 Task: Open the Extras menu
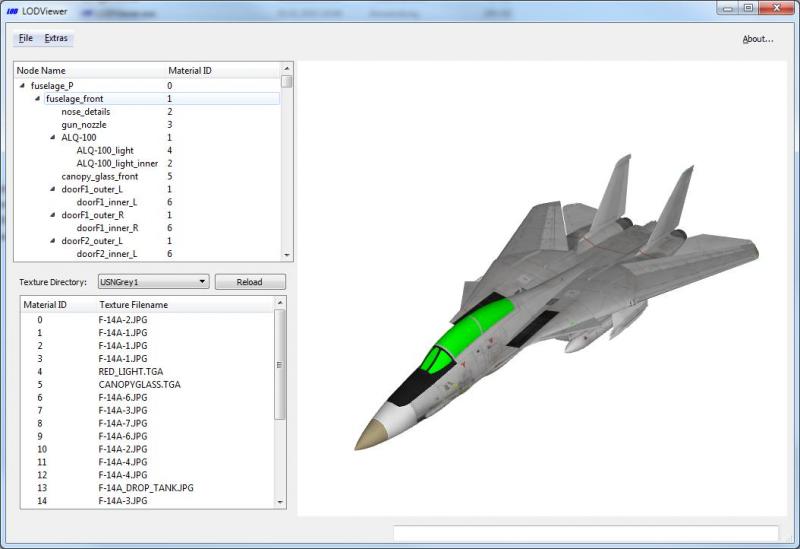(56, 38)
